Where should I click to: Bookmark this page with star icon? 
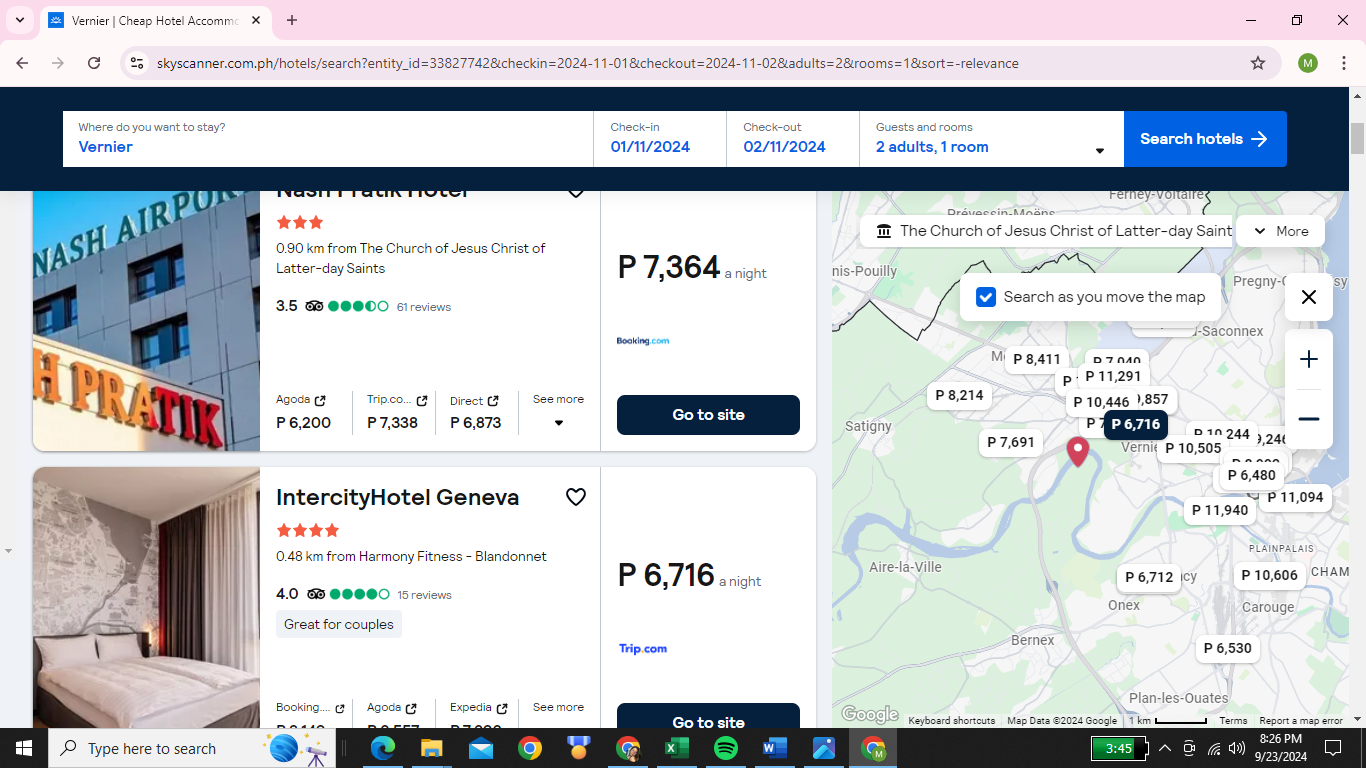click(x=1258, y=63)
